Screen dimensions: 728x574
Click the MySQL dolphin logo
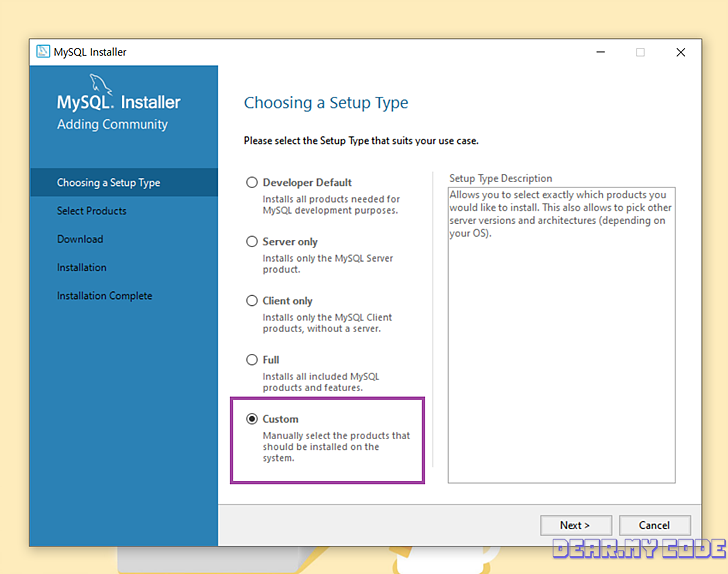[100, 84]
